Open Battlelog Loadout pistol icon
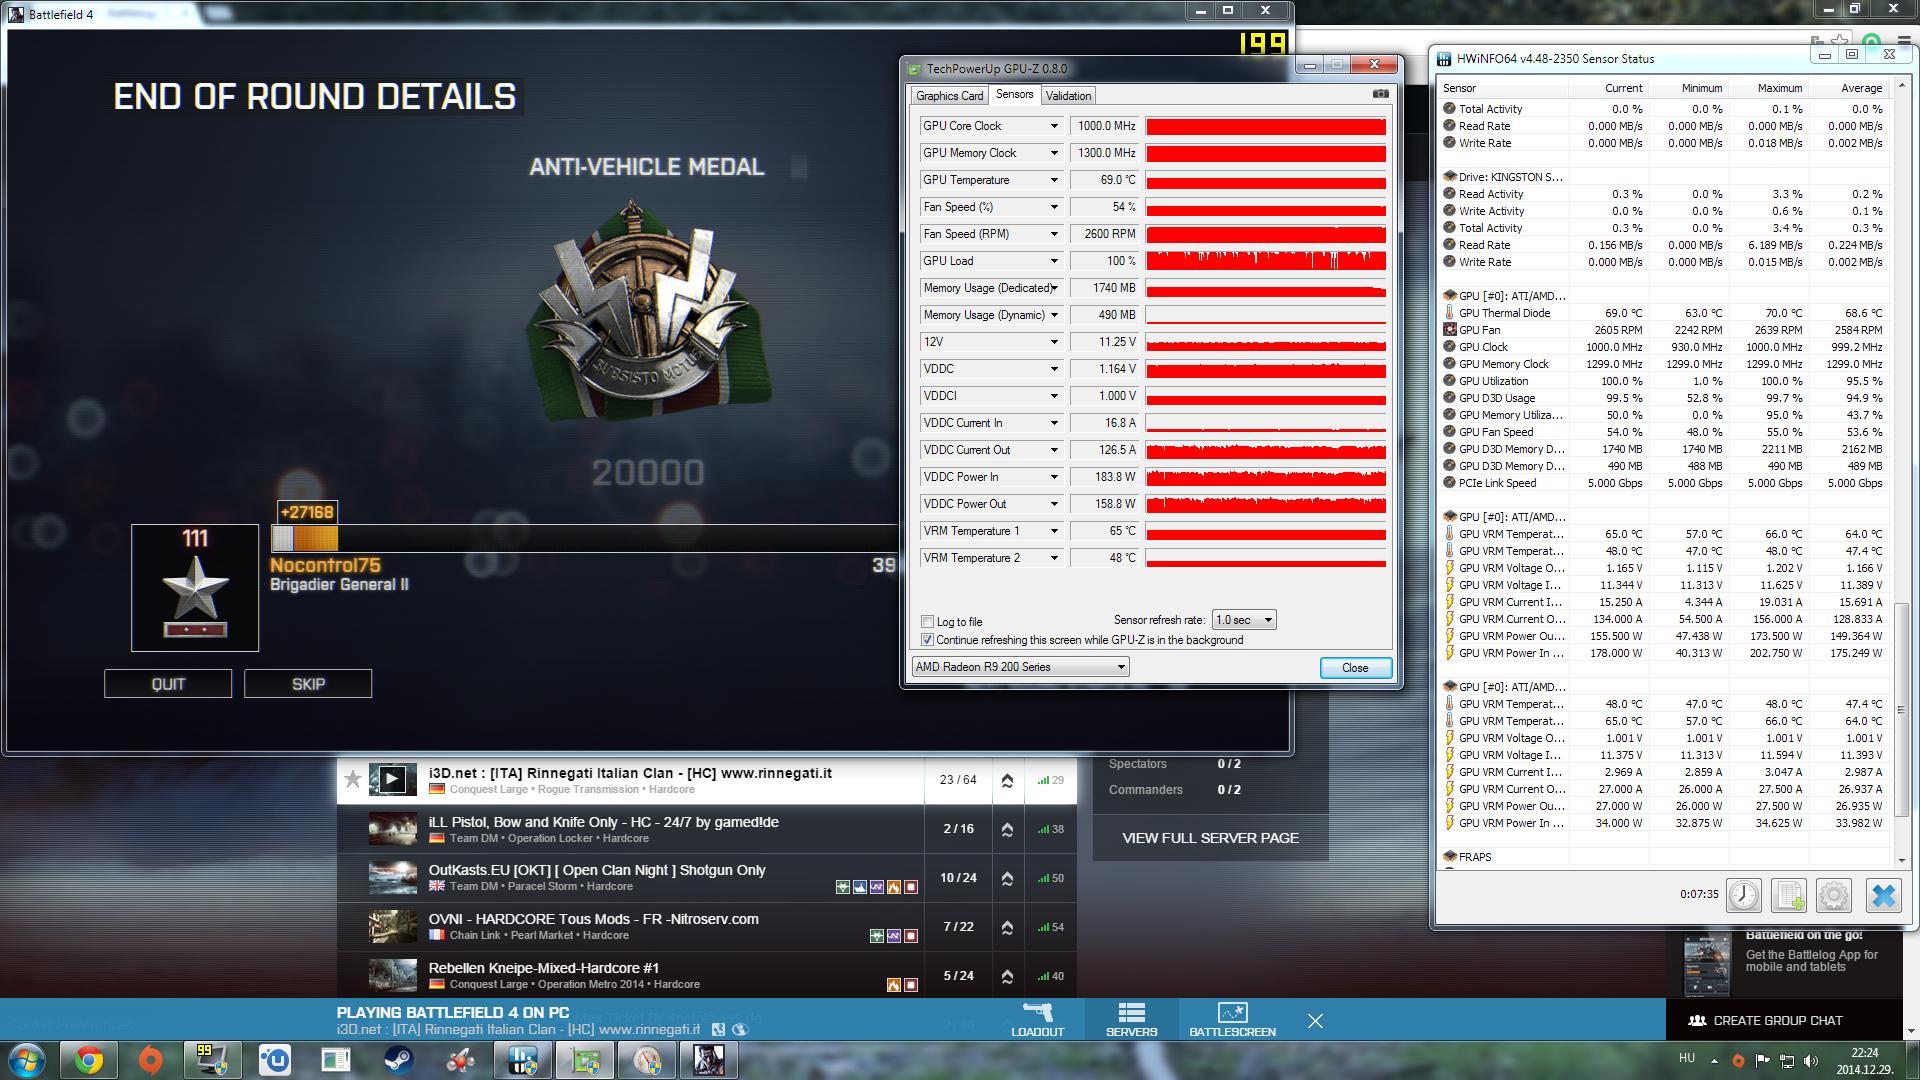The image size is (1920, 1080). point(1037,1019)
